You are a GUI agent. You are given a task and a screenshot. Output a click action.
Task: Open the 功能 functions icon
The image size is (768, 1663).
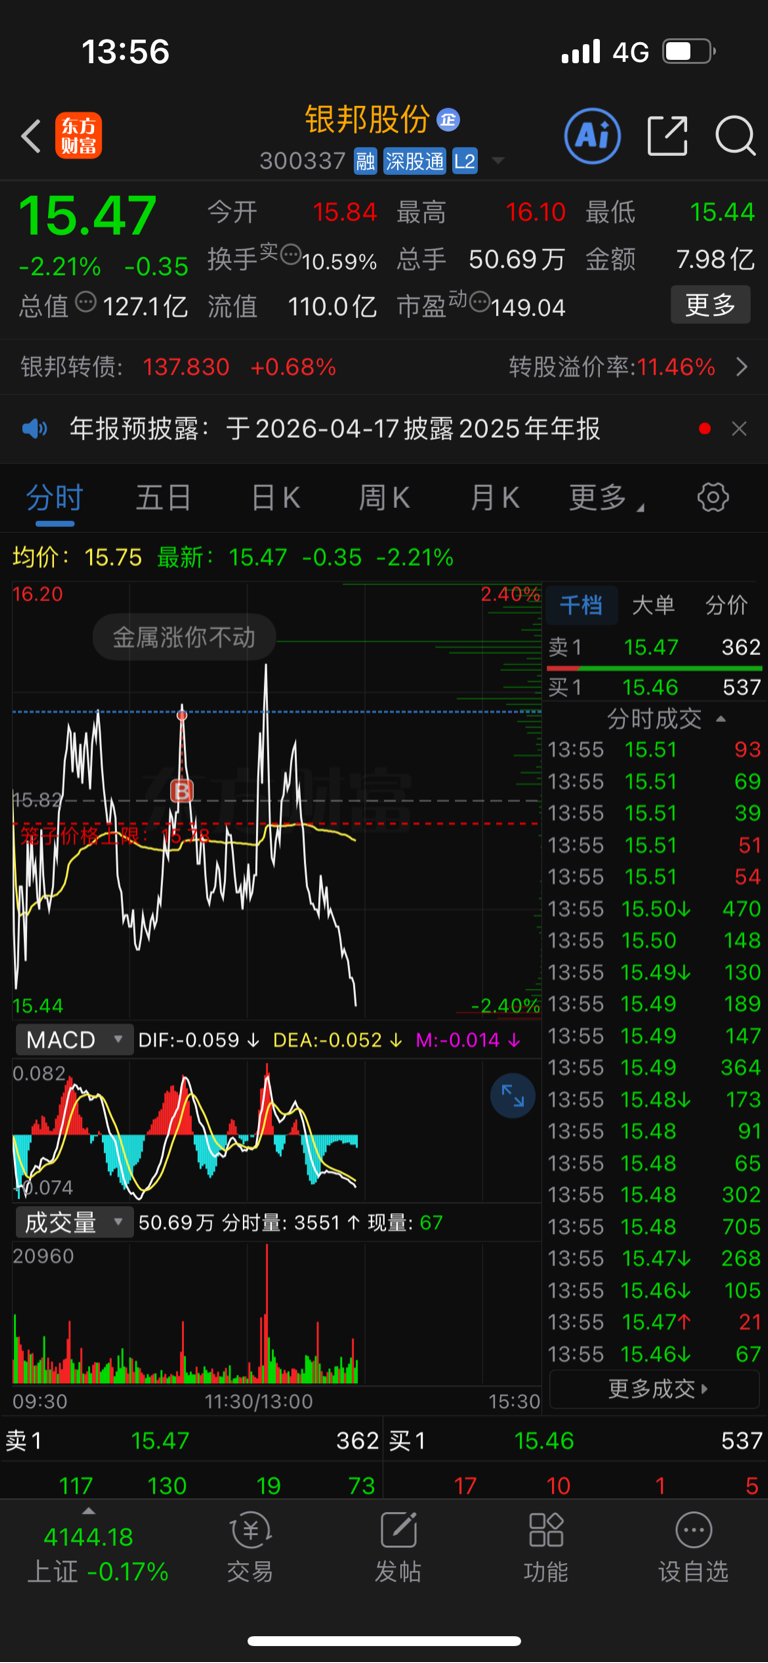[546, 1548]
